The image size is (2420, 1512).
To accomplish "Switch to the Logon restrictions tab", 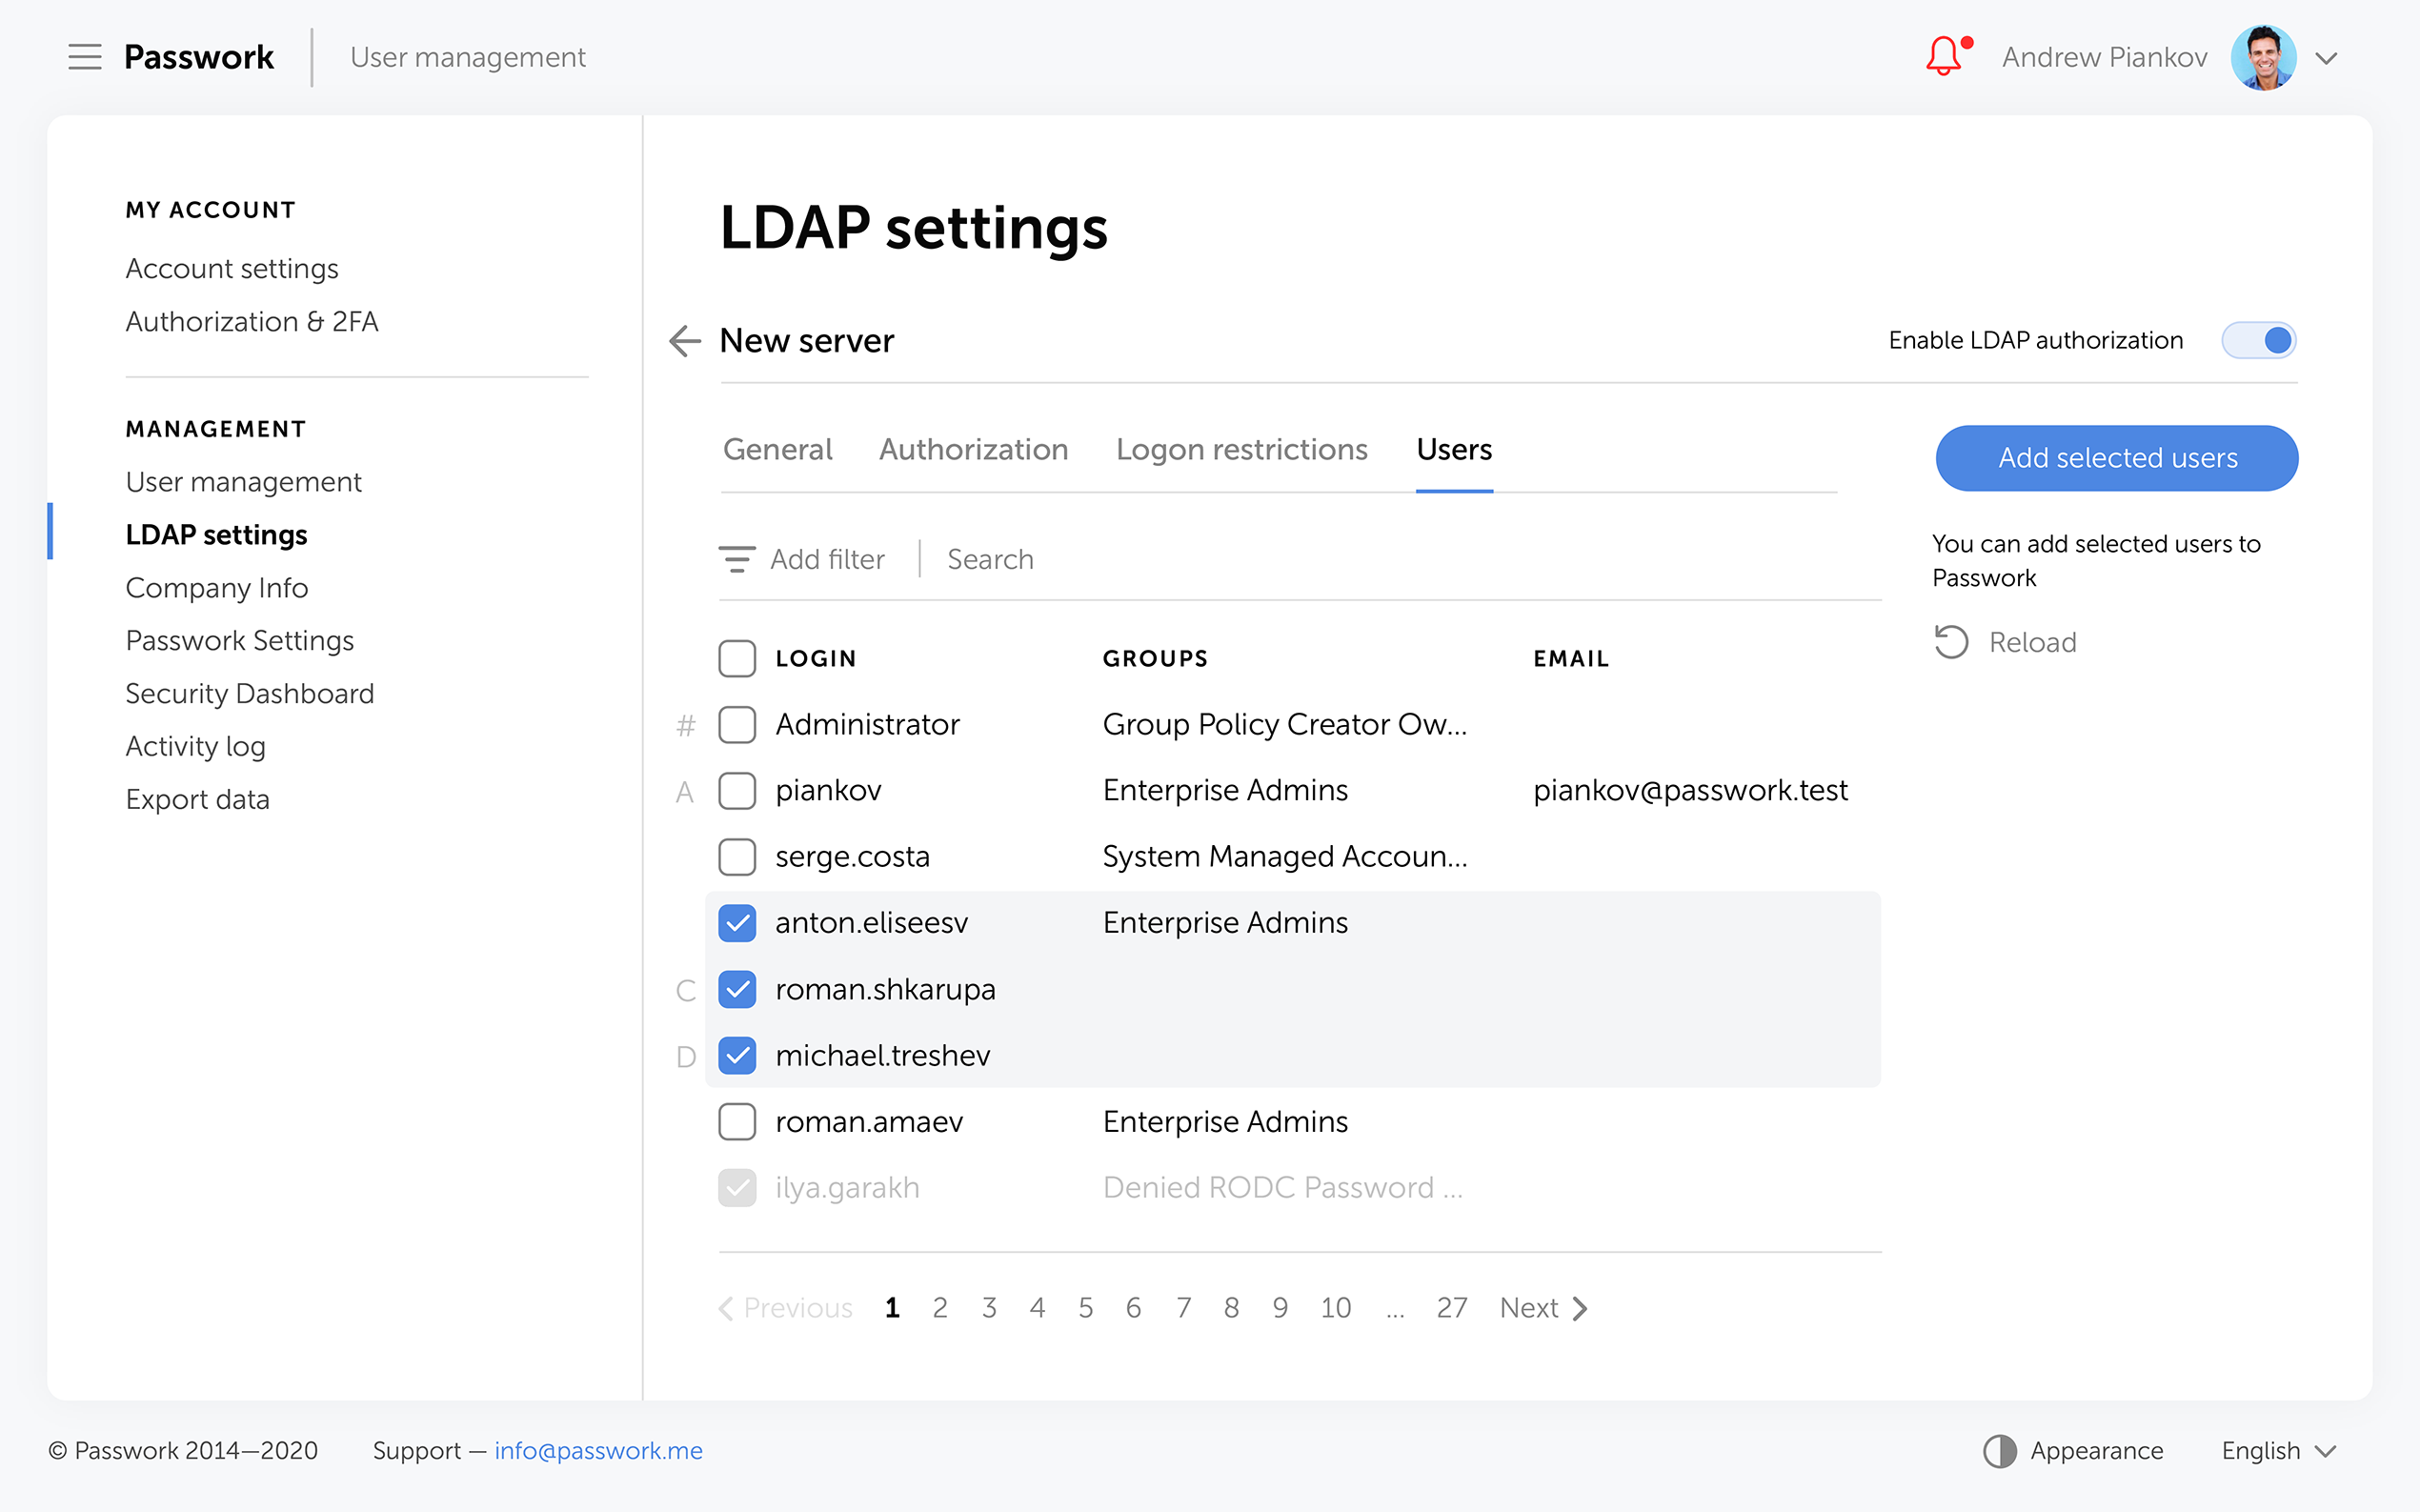I will [x=1241, y=450].
